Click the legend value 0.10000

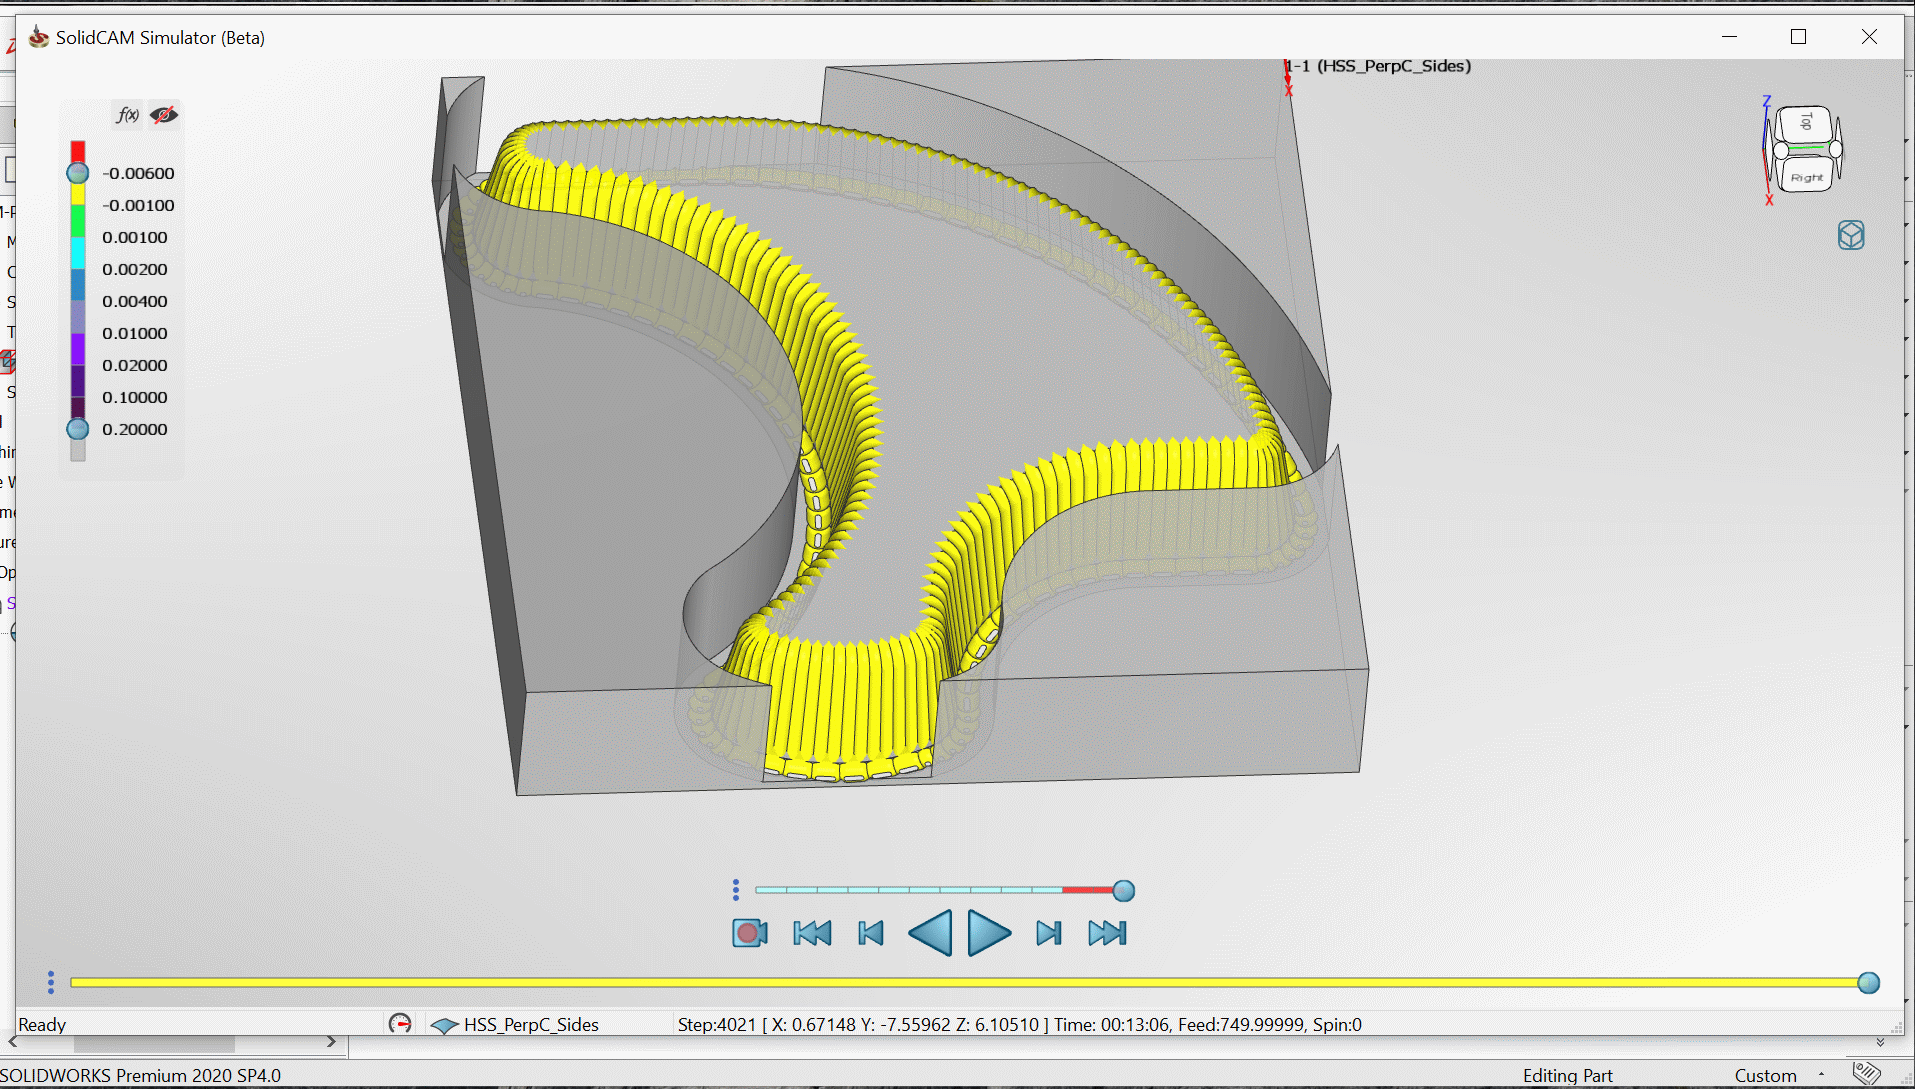(135, 397)
